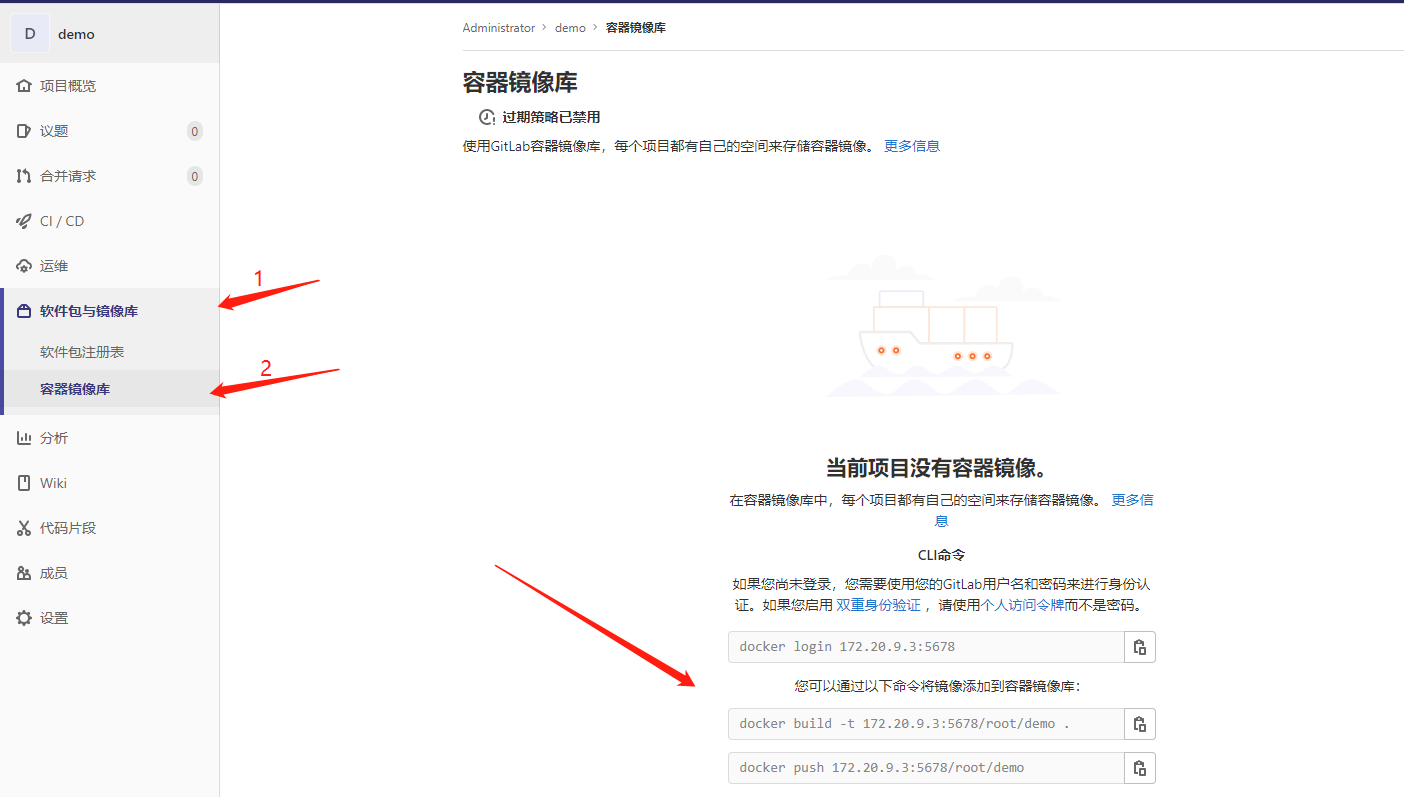Click the docker login command field

point(926,647)
